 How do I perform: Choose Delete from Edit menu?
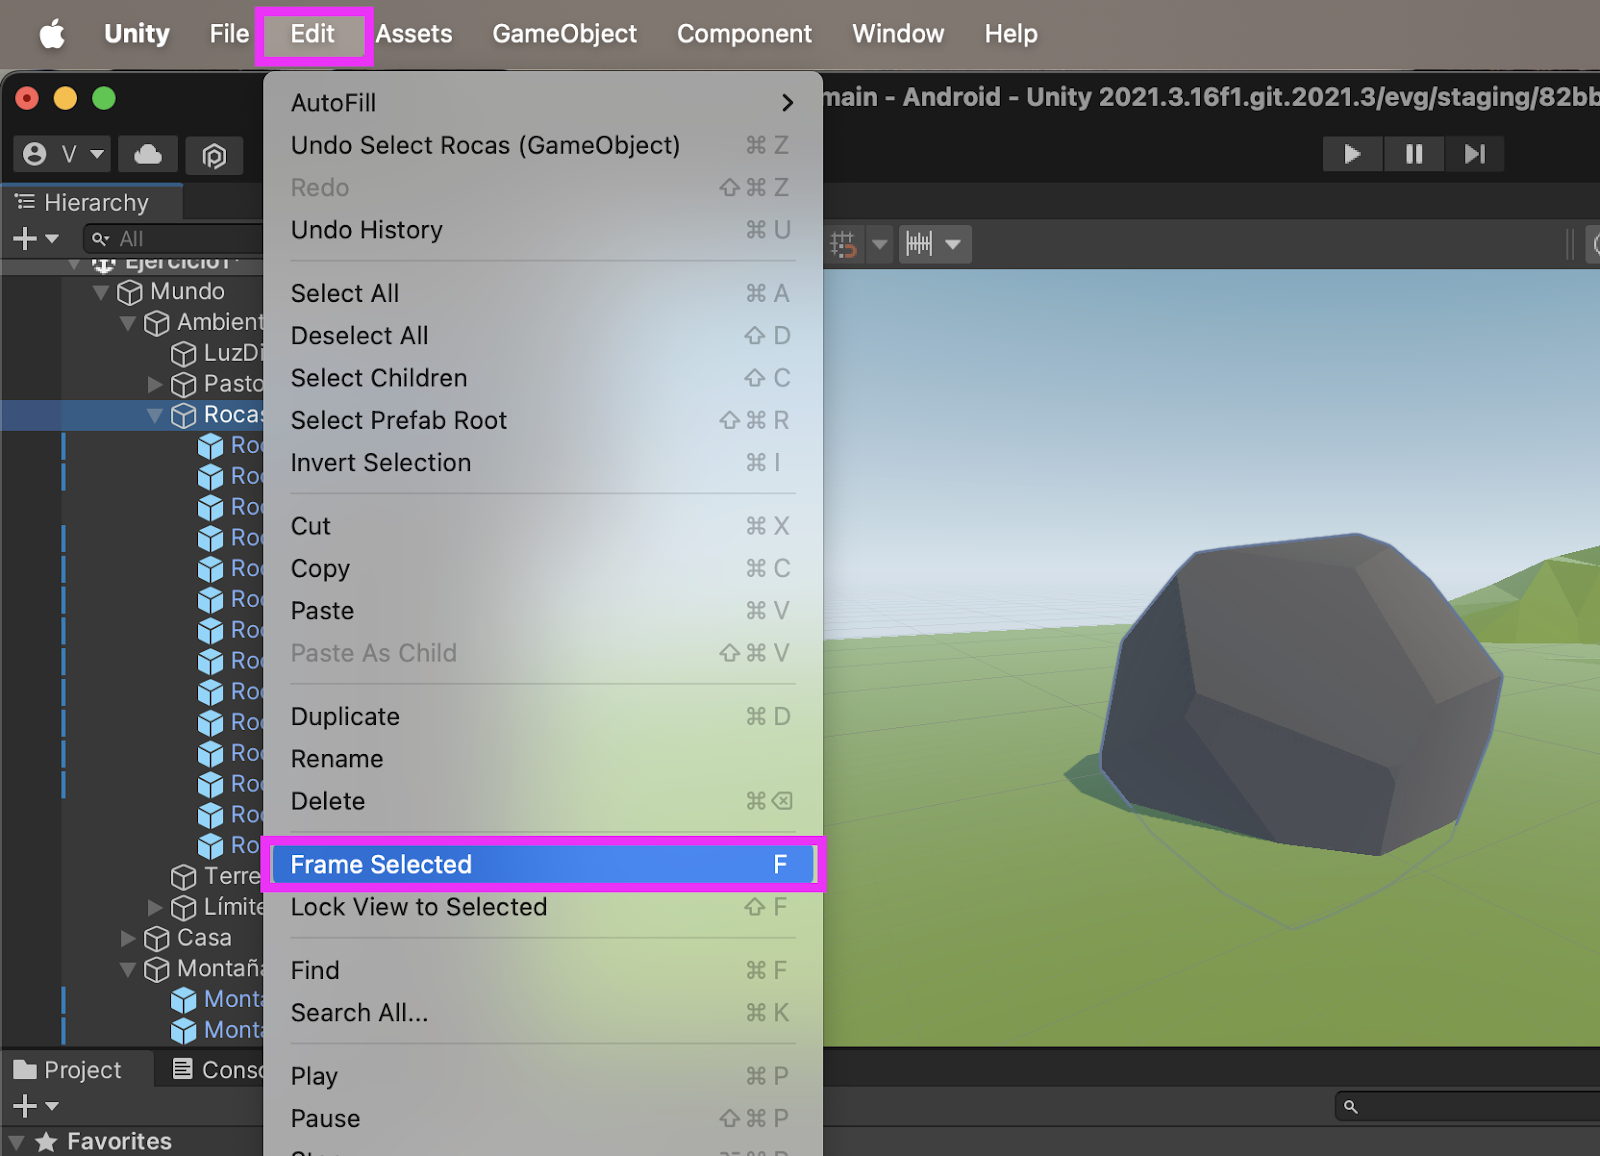click(543, 801)
